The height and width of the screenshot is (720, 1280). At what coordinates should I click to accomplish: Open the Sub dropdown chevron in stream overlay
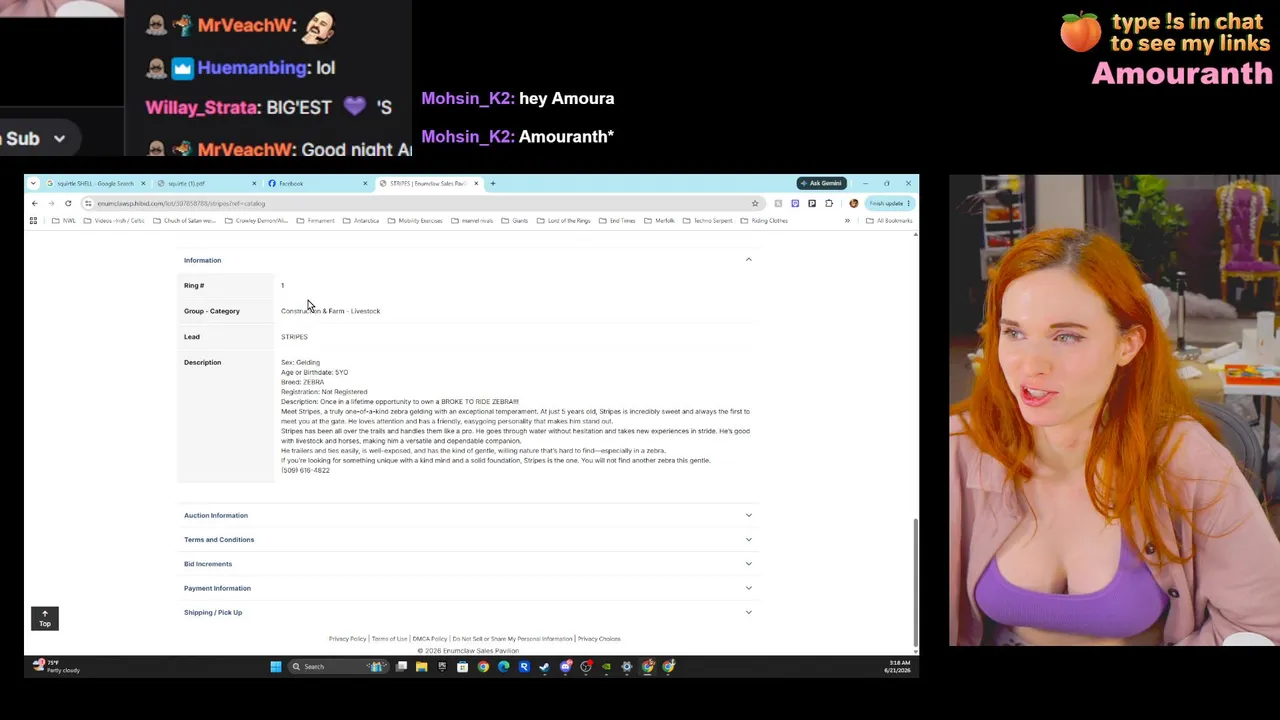pos(59,139)
